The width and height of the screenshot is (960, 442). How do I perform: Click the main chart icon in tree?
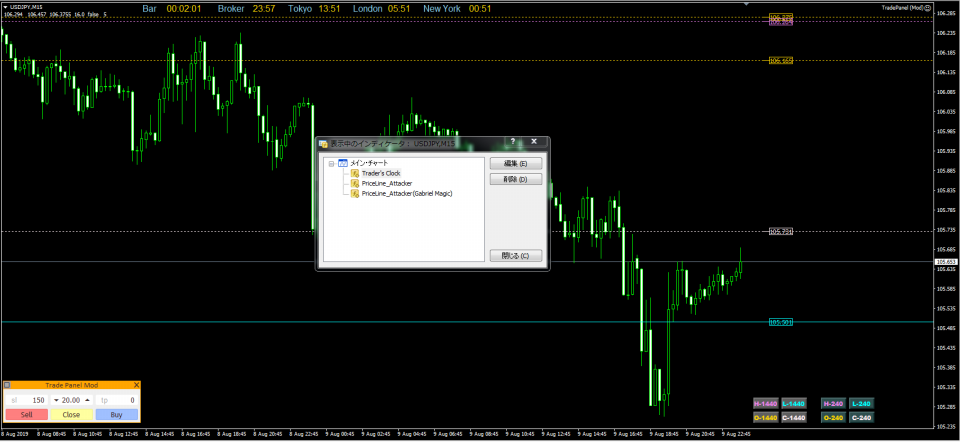coord(343,162)
